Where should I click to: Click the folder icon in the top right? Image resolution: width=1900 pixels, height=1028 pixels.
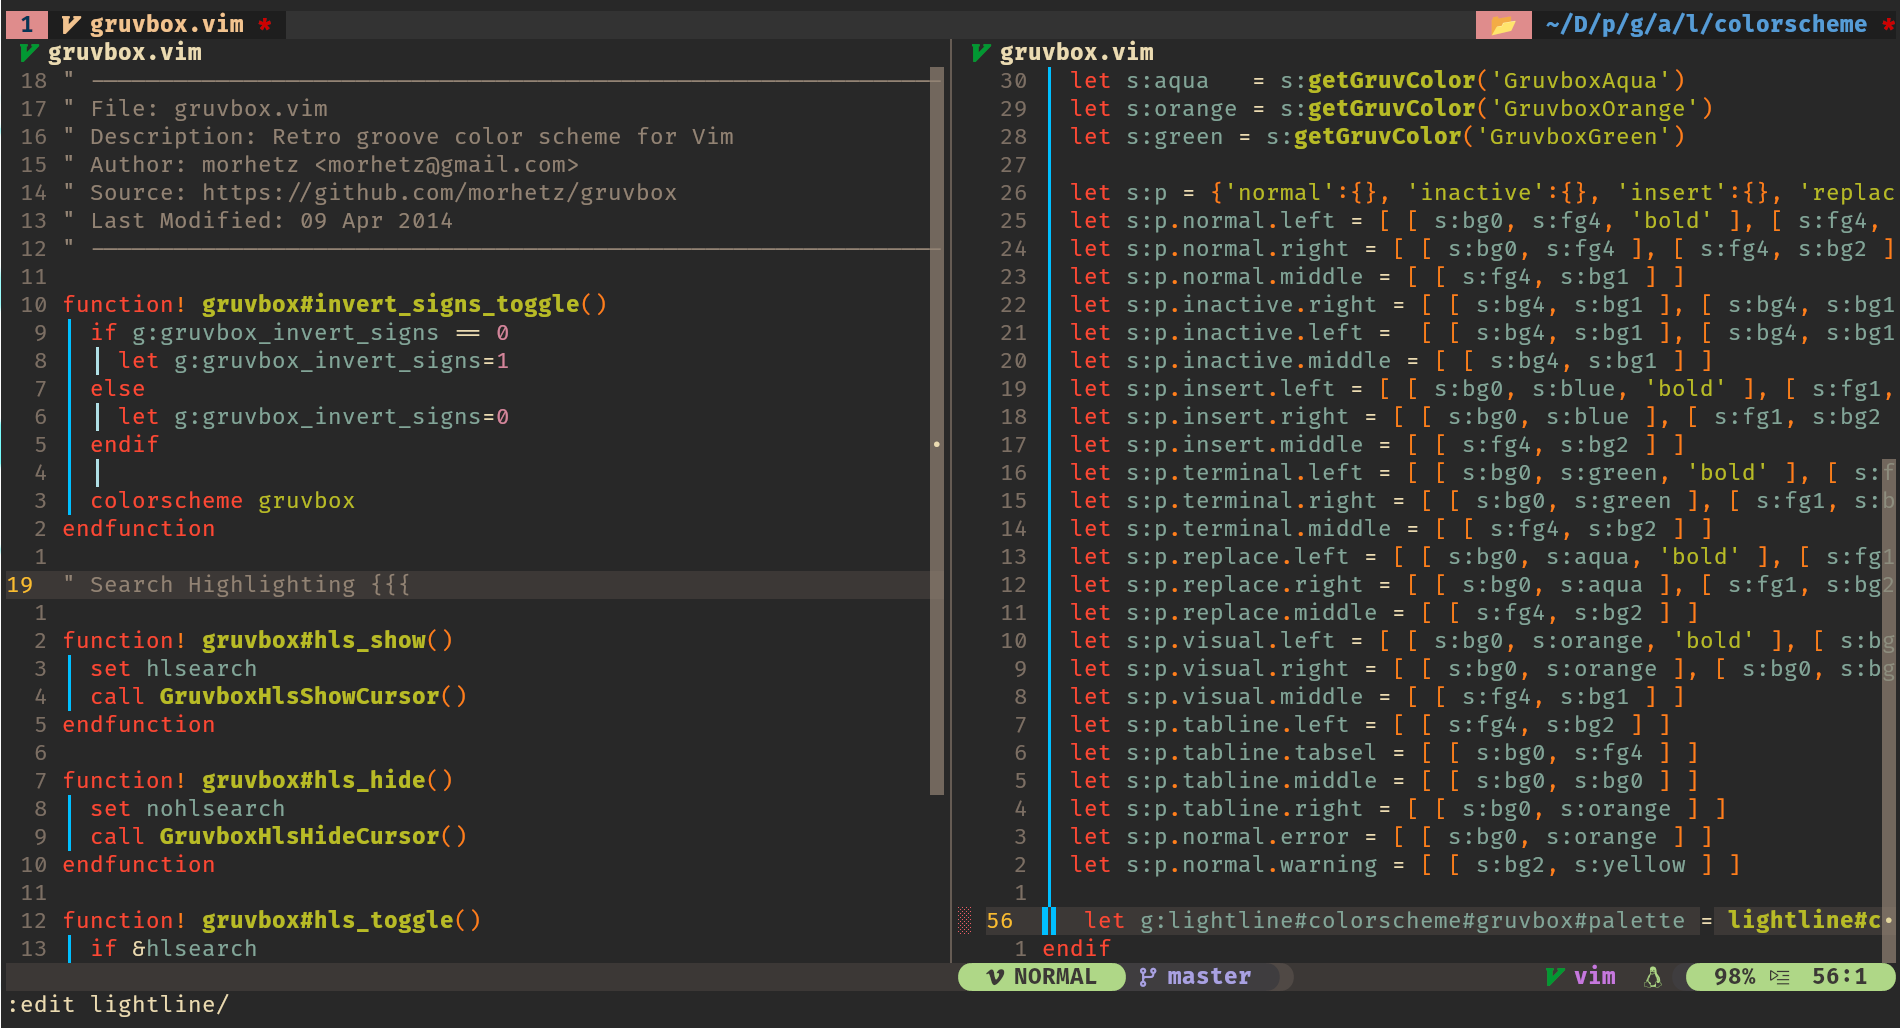(x=1503, y=24)
